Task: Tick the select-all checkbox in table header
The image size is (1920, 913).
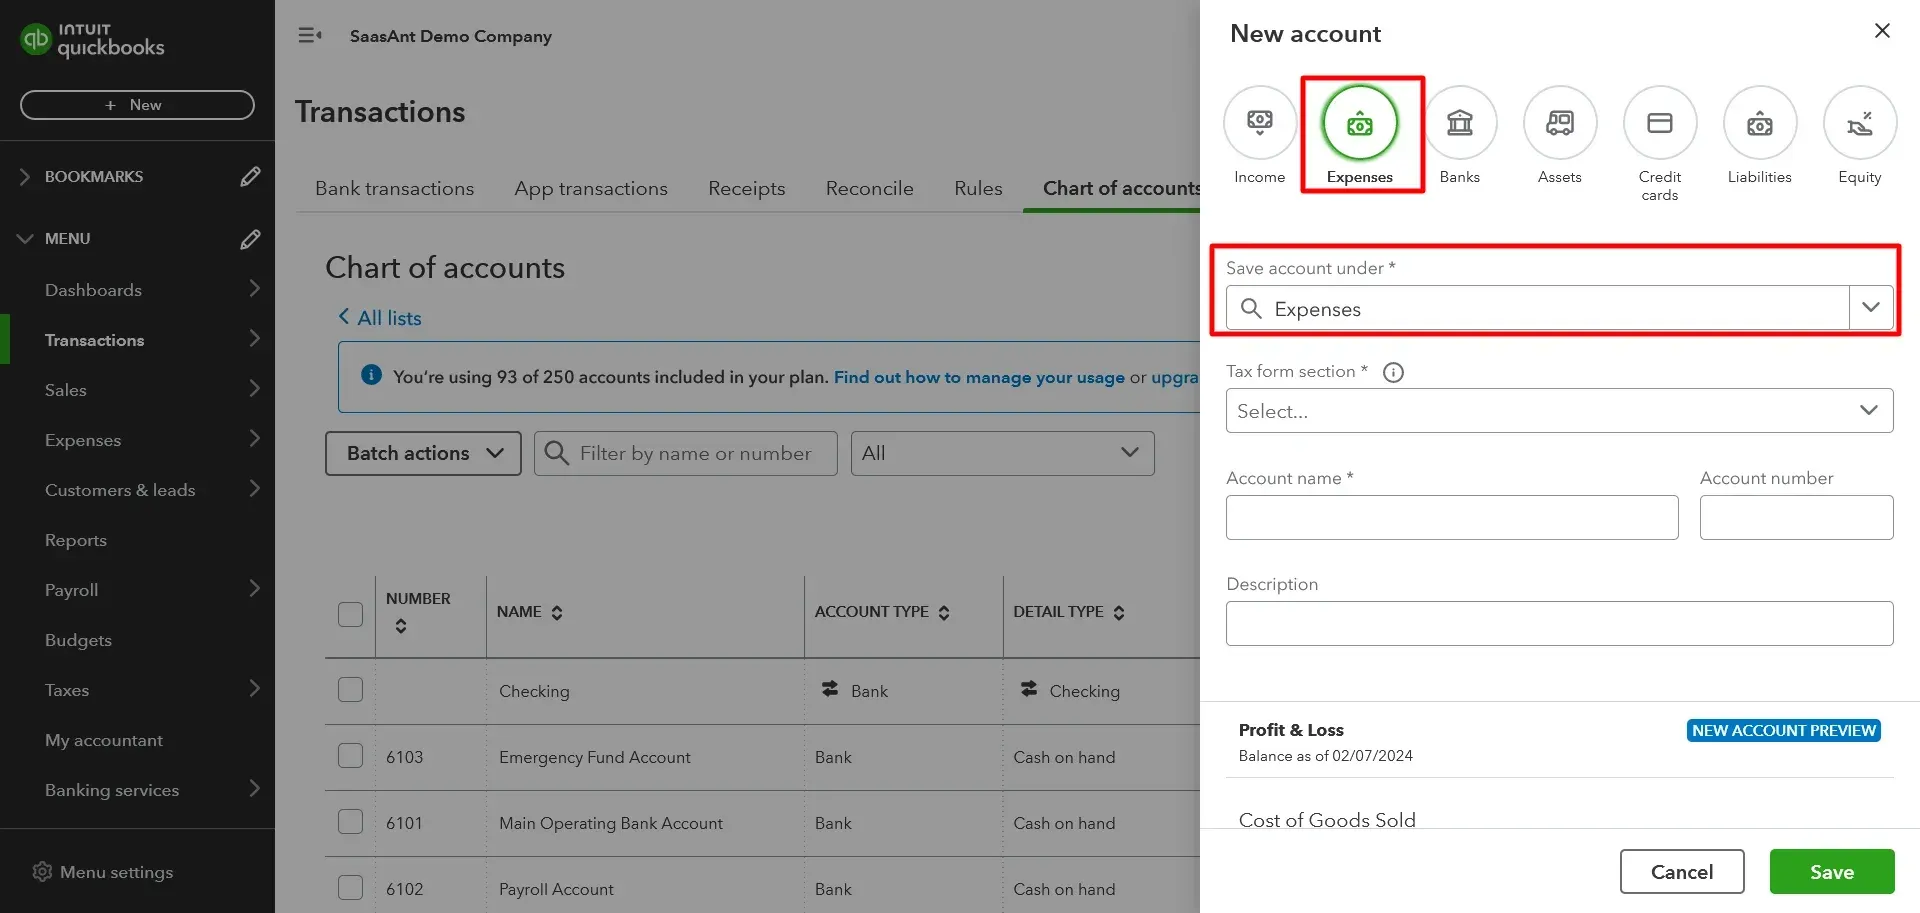Action: point(350,613)
